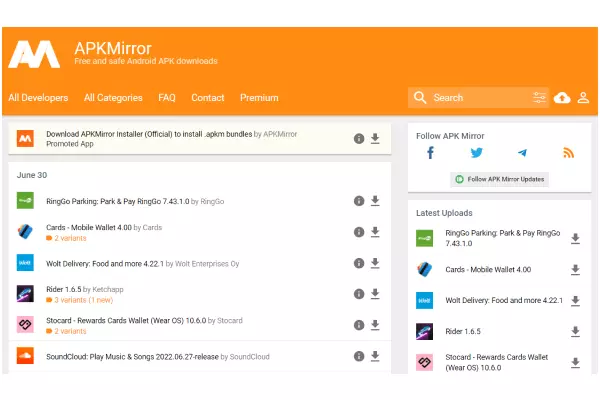
Task: Download Stocard Wear OS from main list
Action: 375,325
